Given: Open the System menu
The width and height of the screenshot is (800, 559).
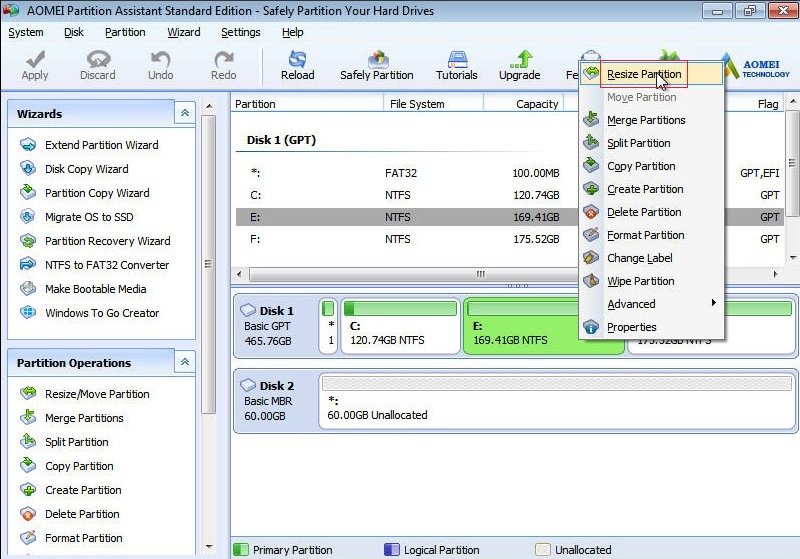Looking at the screenshot, I should pyautogui.click(x=26, y=32).
